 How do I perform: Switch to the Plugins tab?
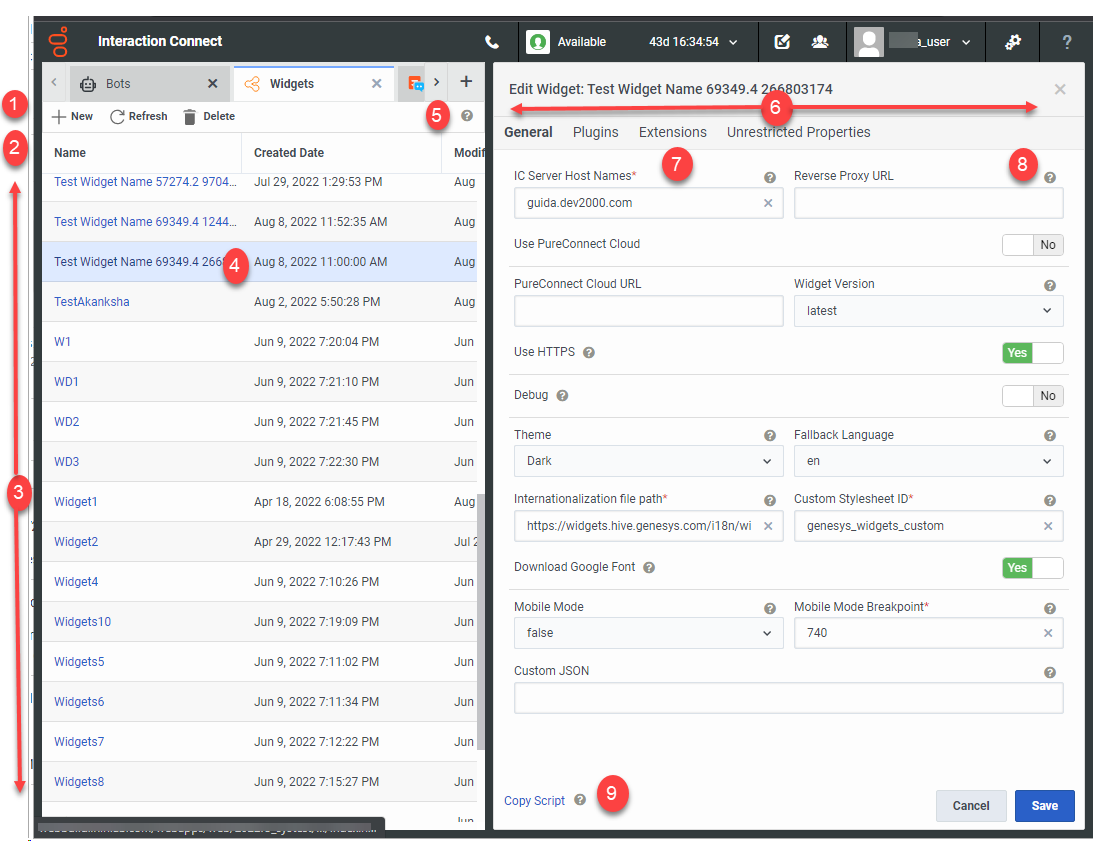[x=595, y=131]
